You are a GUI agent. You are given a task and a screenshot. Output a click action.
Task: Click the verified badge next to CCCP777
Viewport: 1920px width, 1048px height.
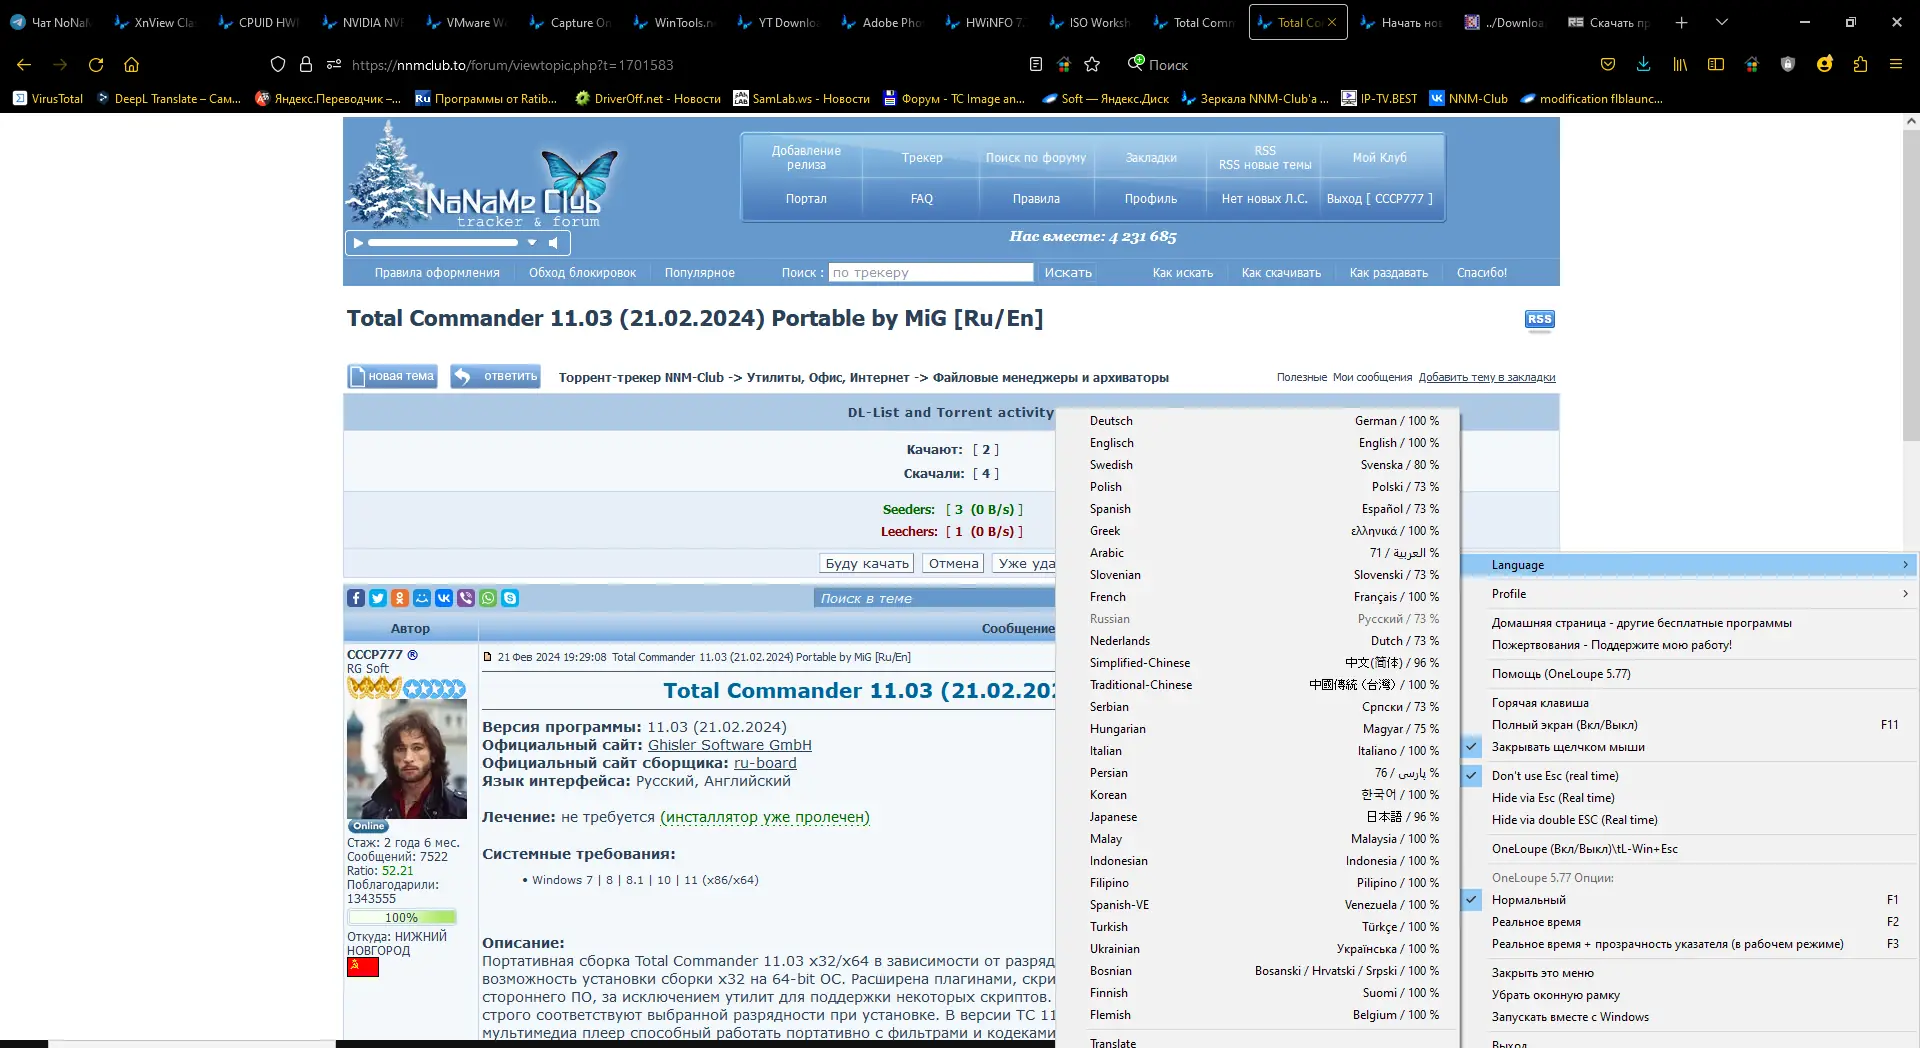click(x=413, y=655)
